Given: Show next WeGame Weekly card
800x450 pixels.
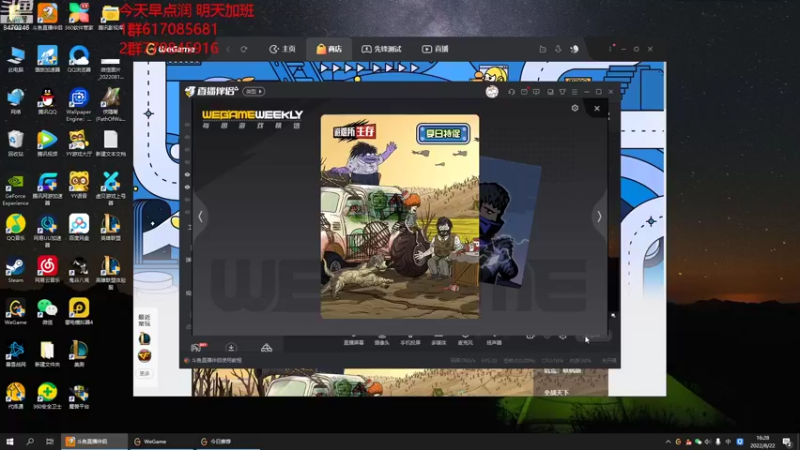Looking at the screenshot, I should (x=599, y=216).
